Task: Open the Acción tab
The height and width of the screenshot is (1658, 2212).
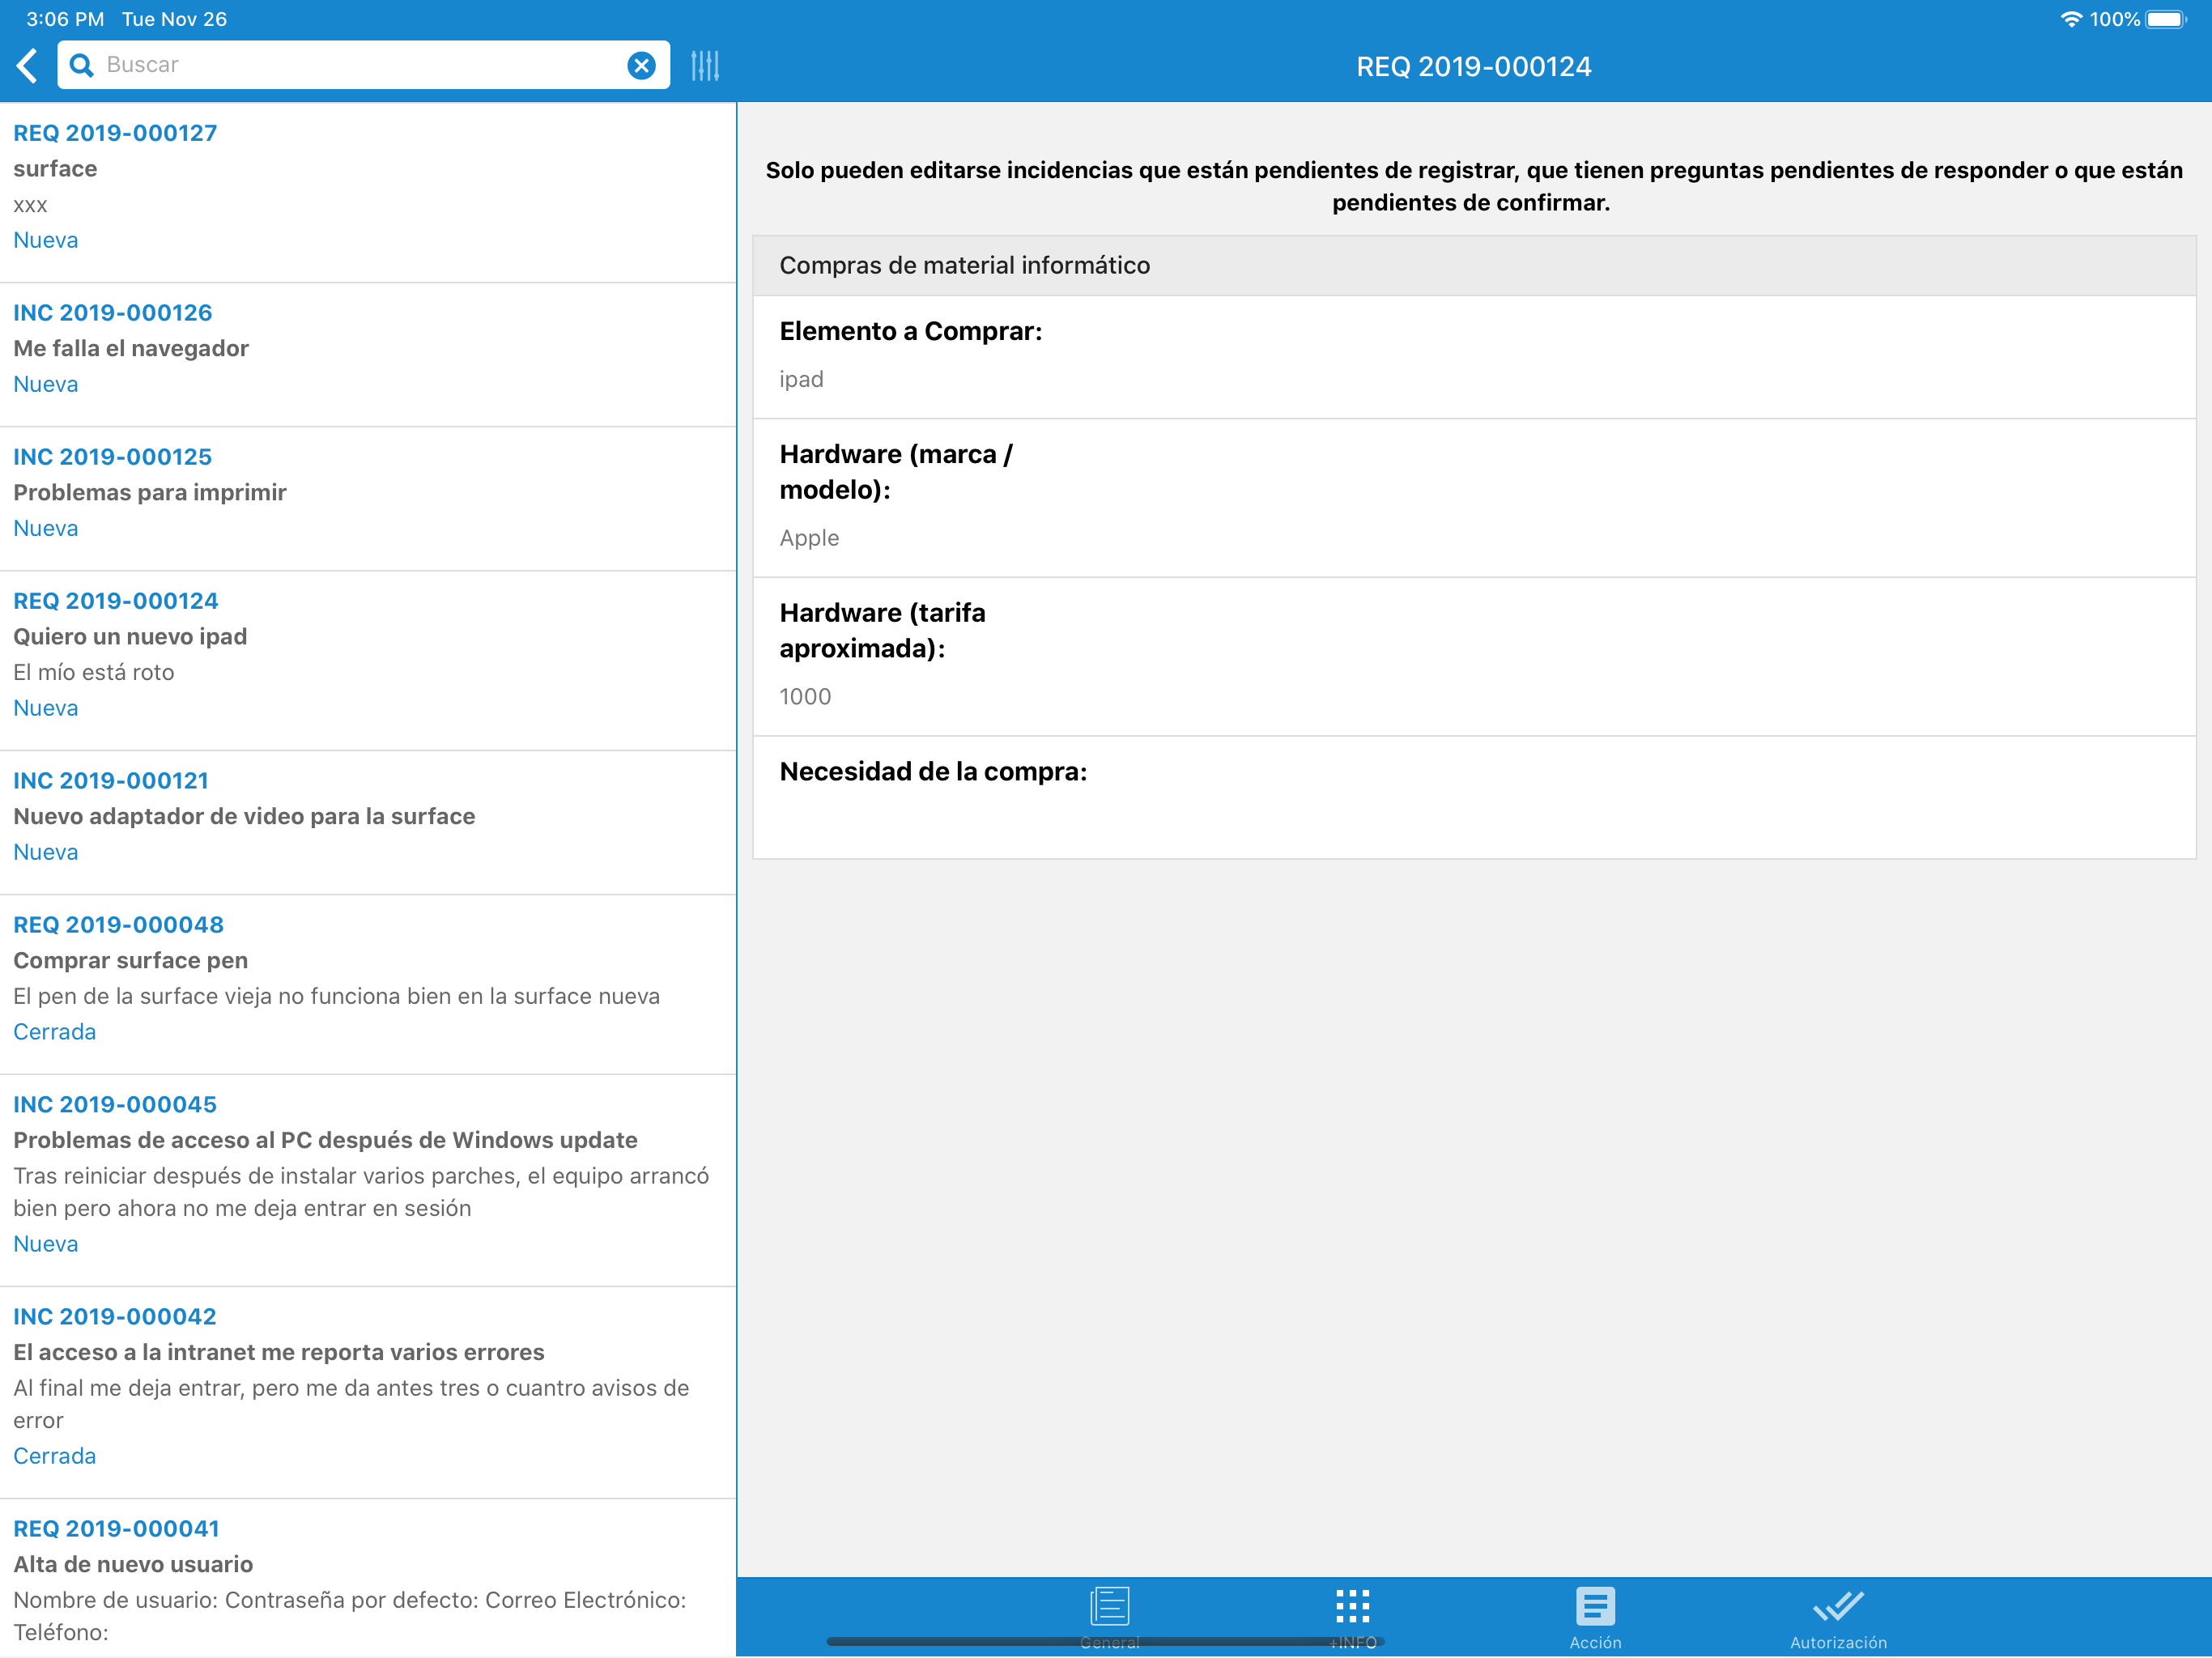Action: [x=1595, y=1619]
